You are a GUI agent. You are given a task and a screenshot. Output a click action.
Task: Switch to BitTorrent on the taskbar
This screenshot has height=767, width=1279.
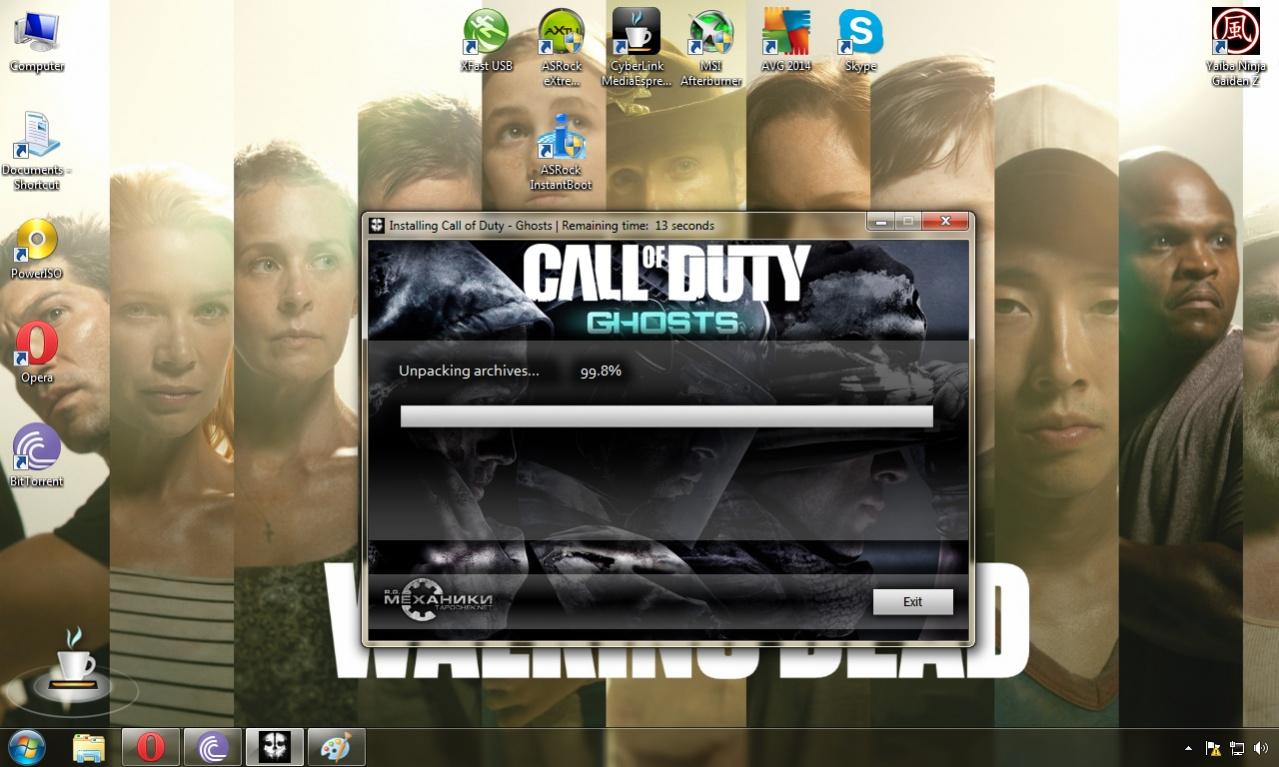(213, 747)
